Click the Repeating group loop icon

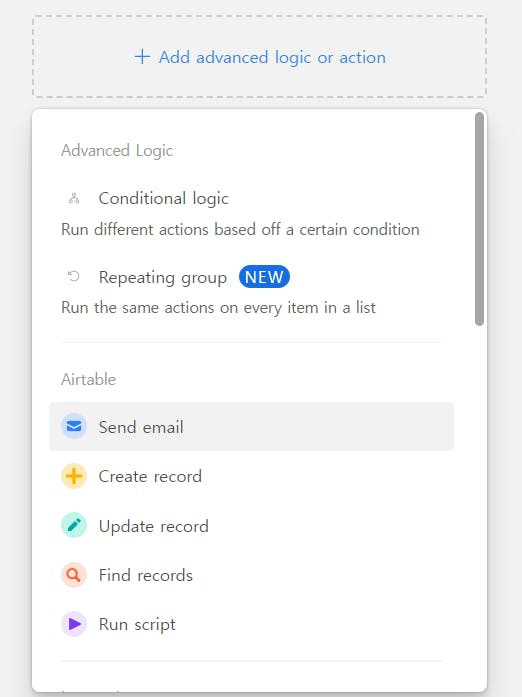(x=73, y=276)
